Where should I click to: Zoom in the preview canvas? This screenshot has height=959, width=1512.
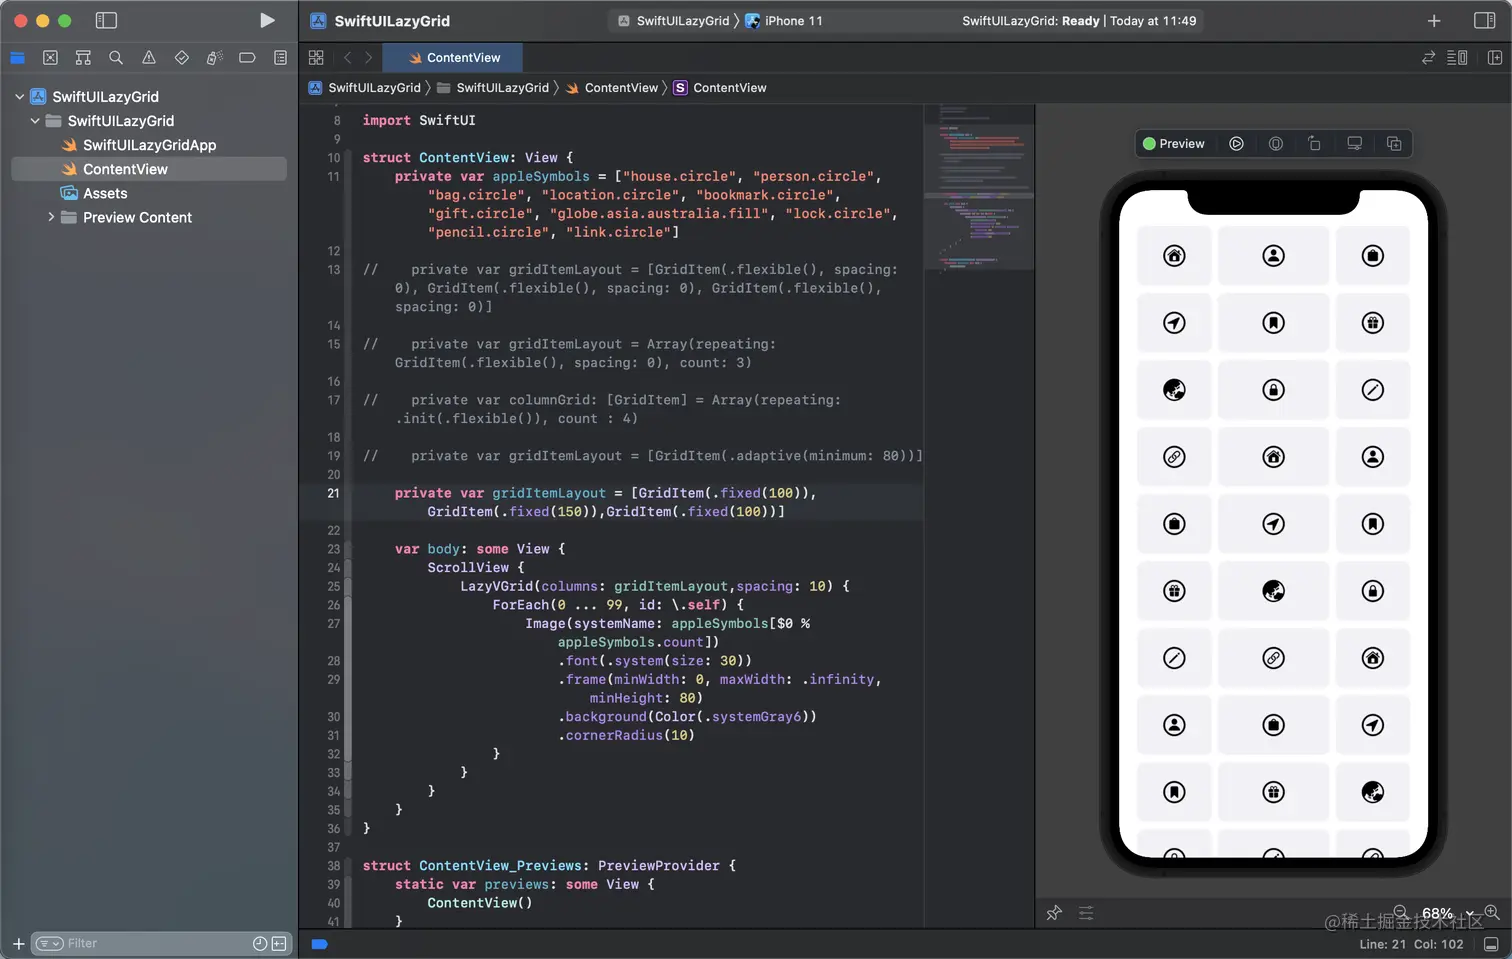click(x=1492, y=912)
